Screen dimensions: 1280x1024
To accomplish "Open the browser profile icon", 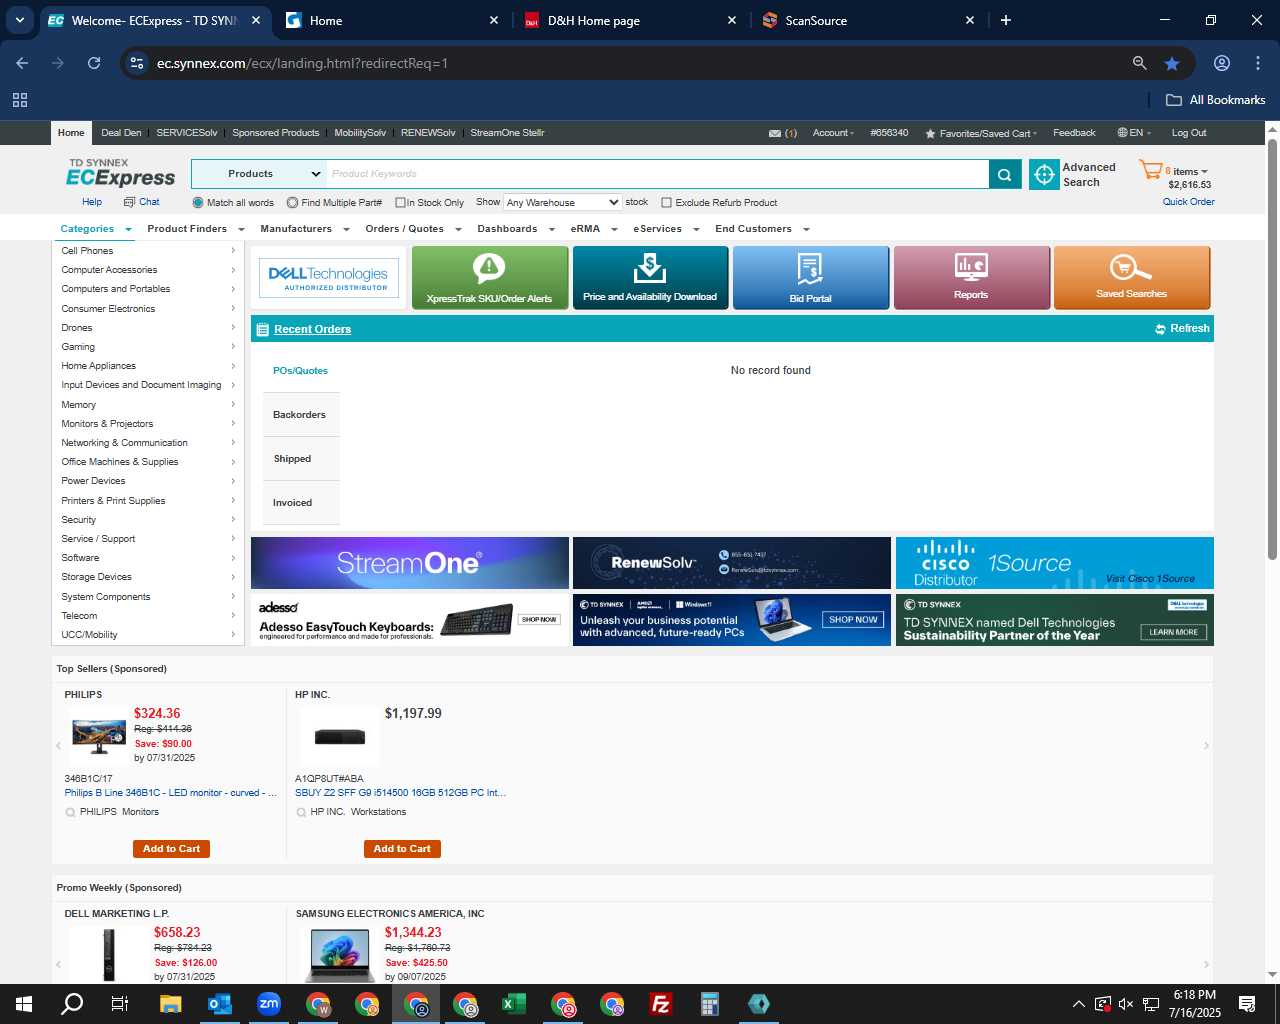I will pyautogui.click(x=1222, y=63).
